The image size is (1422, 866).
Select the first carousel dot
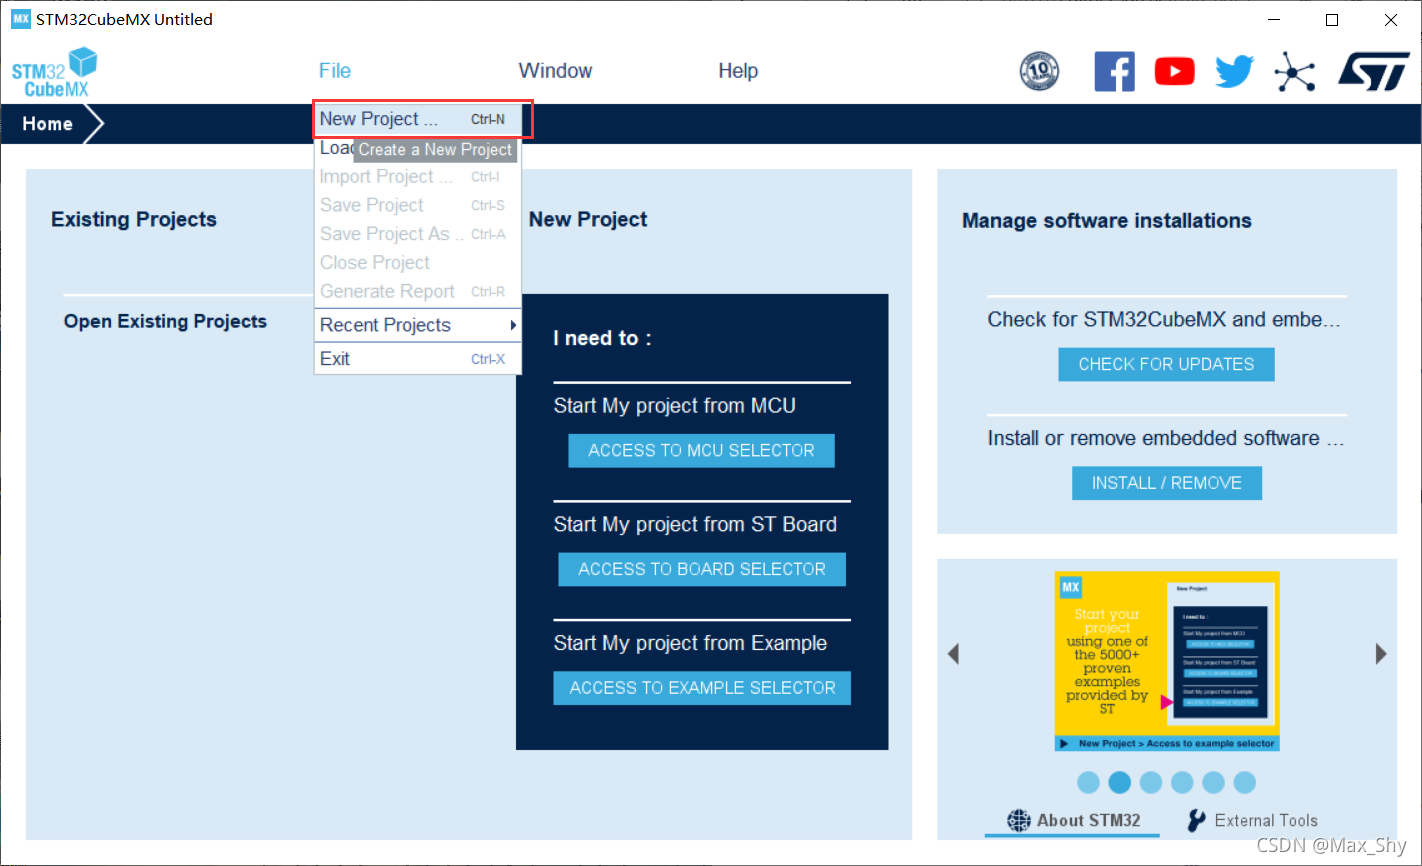(x=1089, y=783)
